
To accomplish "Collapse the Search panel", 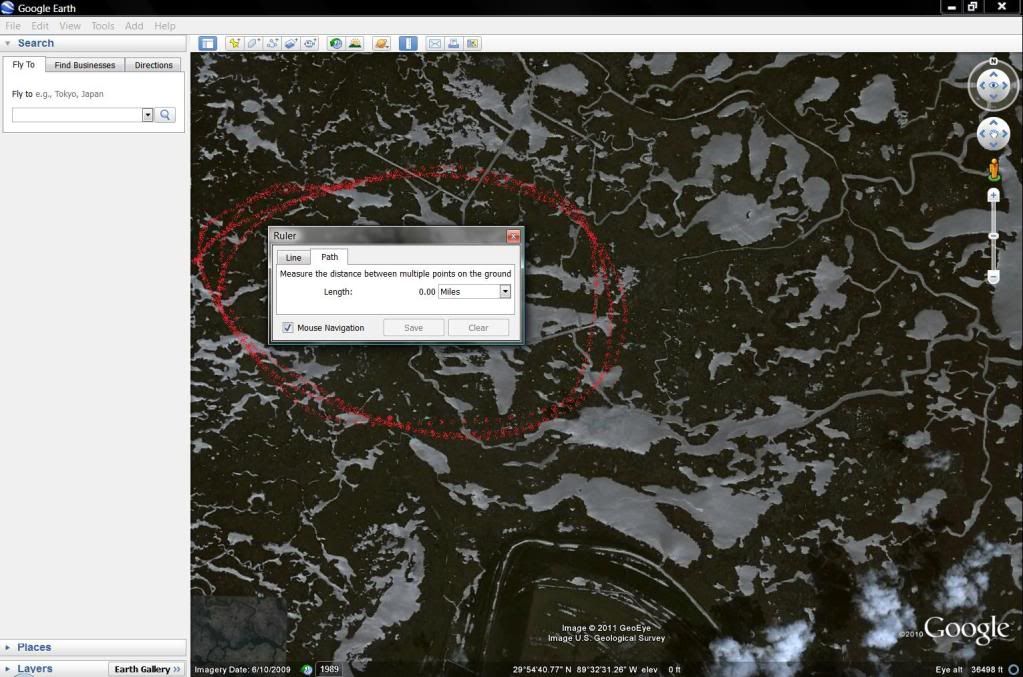I will (7, 43).
